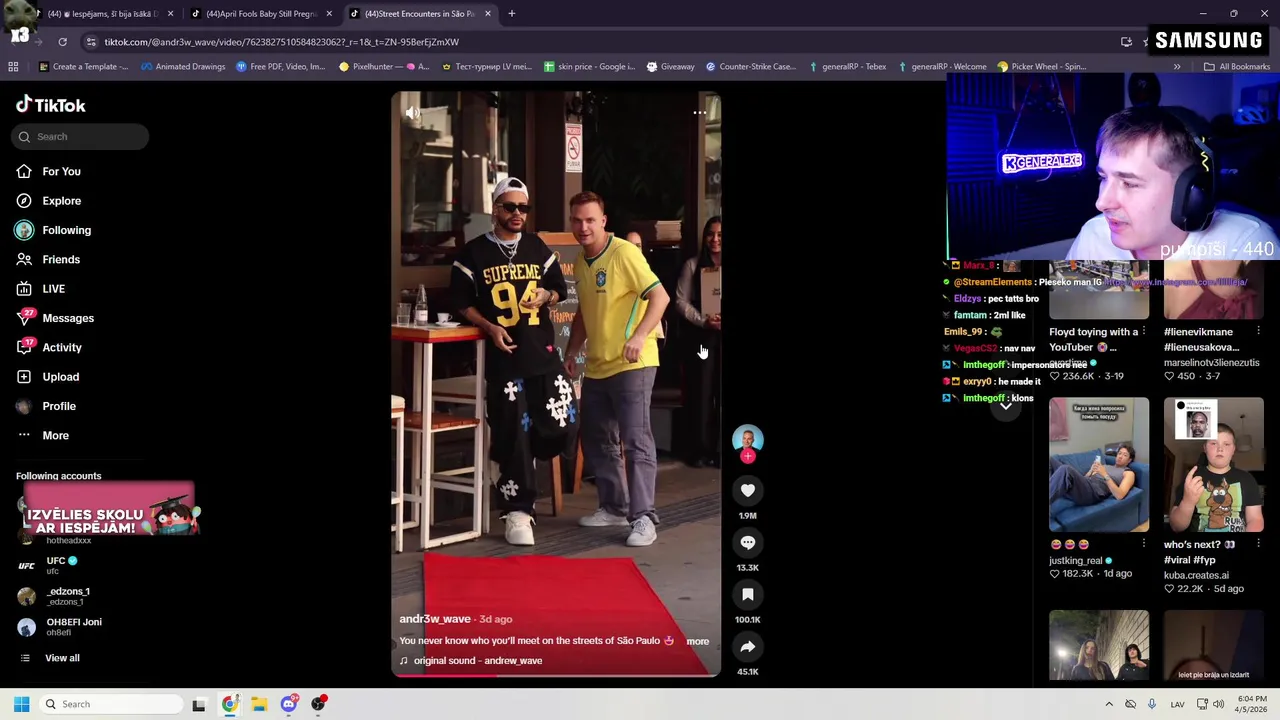Click the marselinotv3lienezutis author name

click(x=1211, y=362)
